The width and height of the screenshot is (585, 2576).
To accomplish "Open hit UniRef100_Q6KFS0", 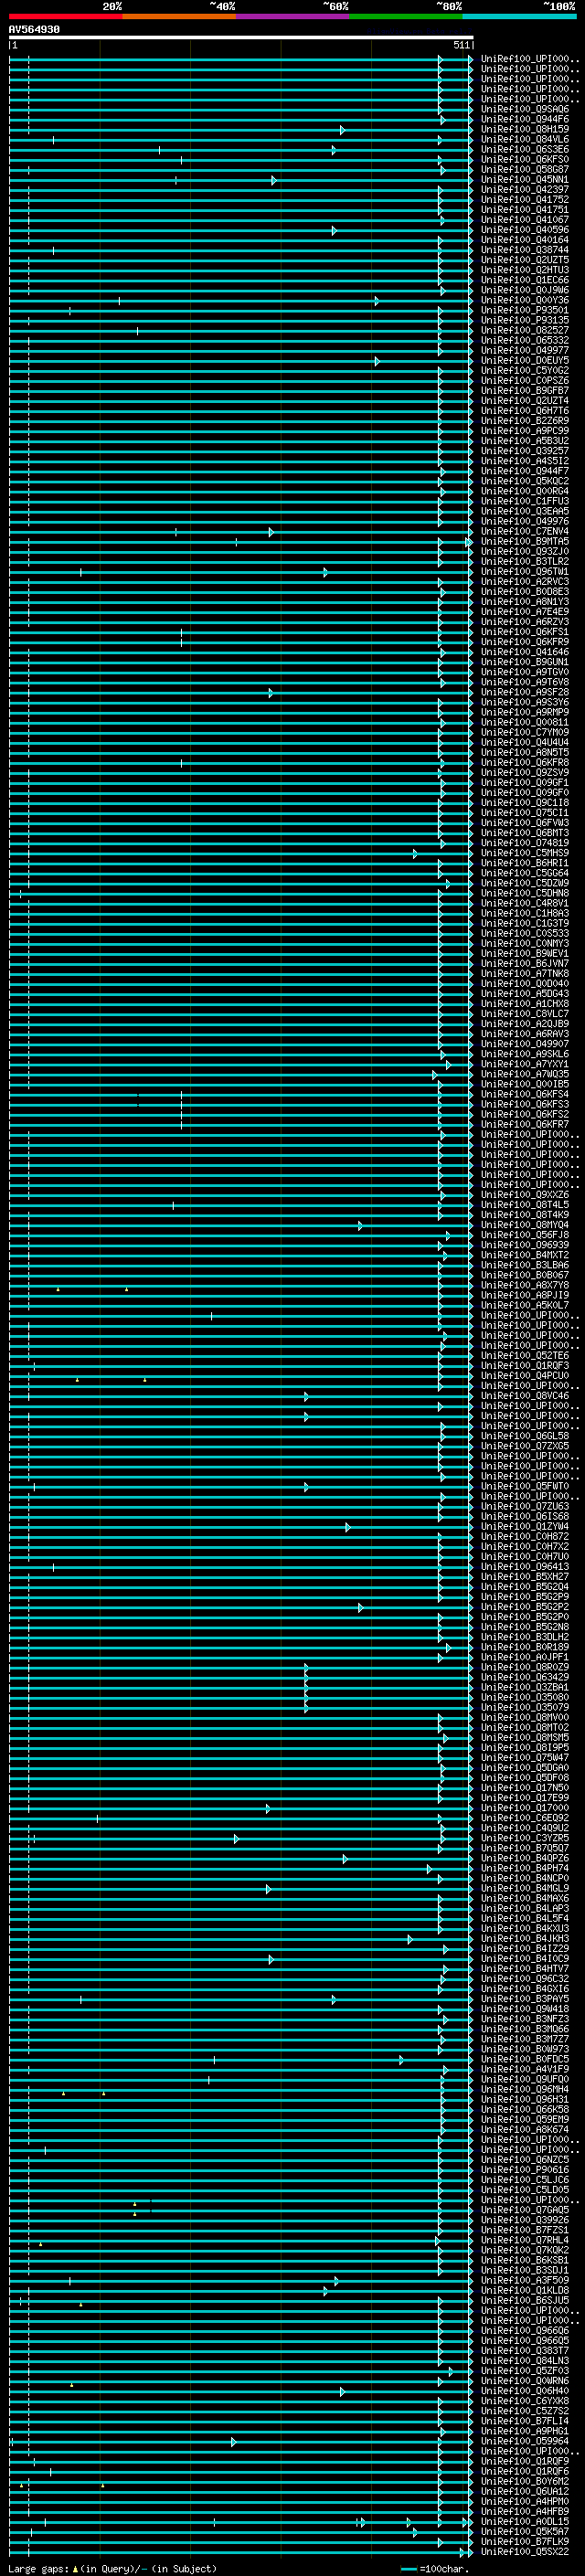I will point(525,159).
